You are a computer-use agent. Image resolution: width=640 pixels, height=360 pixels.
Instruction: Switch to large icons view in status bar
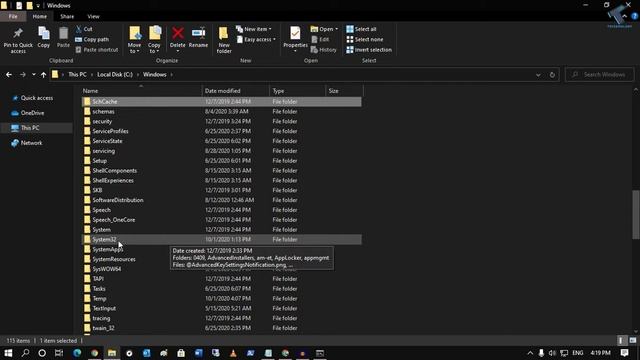tap(633, 340)
